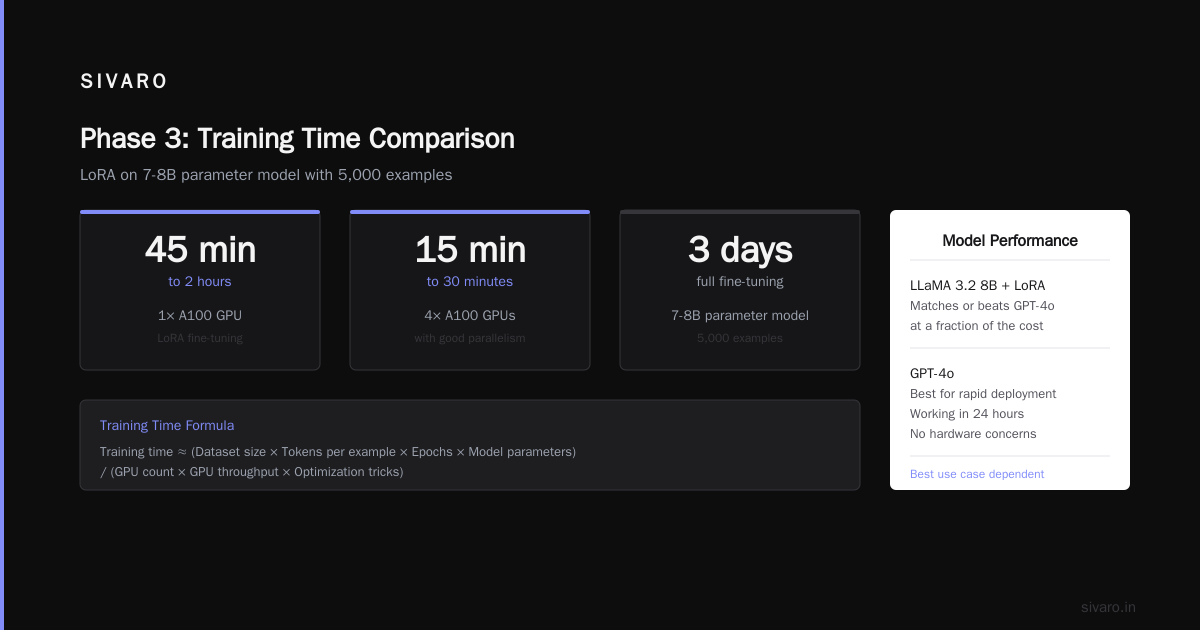The image size is (1200, 630).
Task: Open the 3 days full fine-tuning card
Action: 740,290
